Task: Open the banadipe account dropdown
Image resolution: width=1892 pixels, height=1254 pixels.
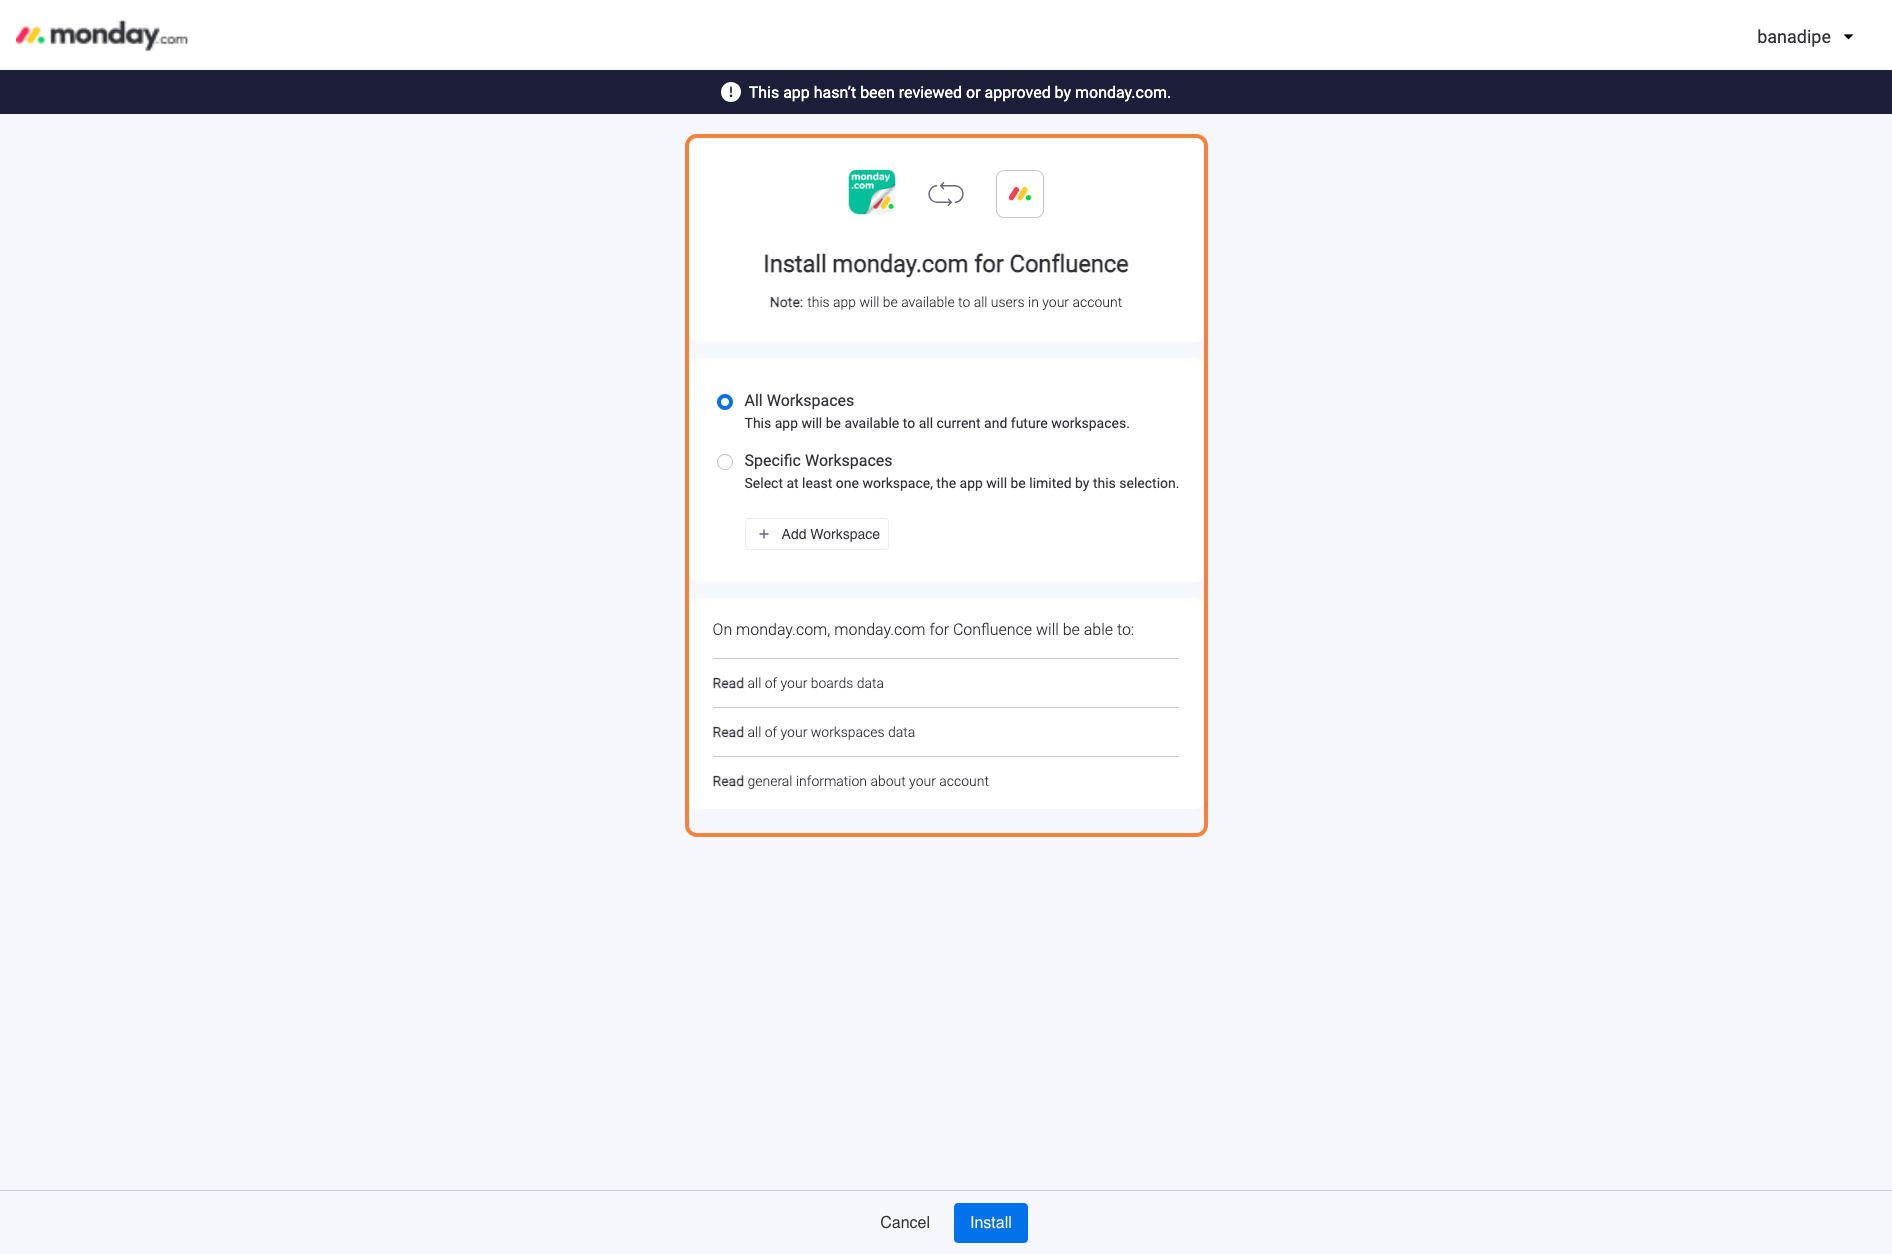Action: tap(1805, 37)
